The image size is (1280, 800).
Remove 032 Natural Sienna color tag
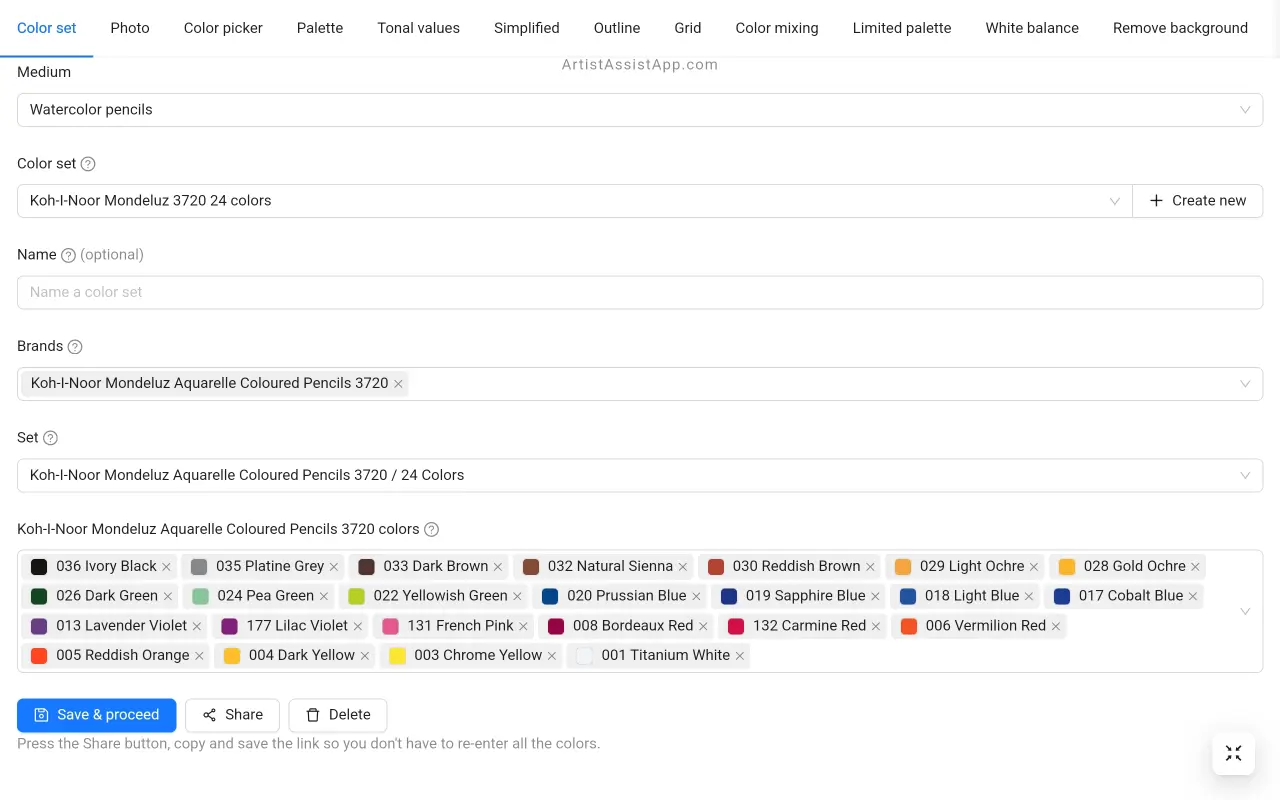pyautogui.click(x=683, y=567)
